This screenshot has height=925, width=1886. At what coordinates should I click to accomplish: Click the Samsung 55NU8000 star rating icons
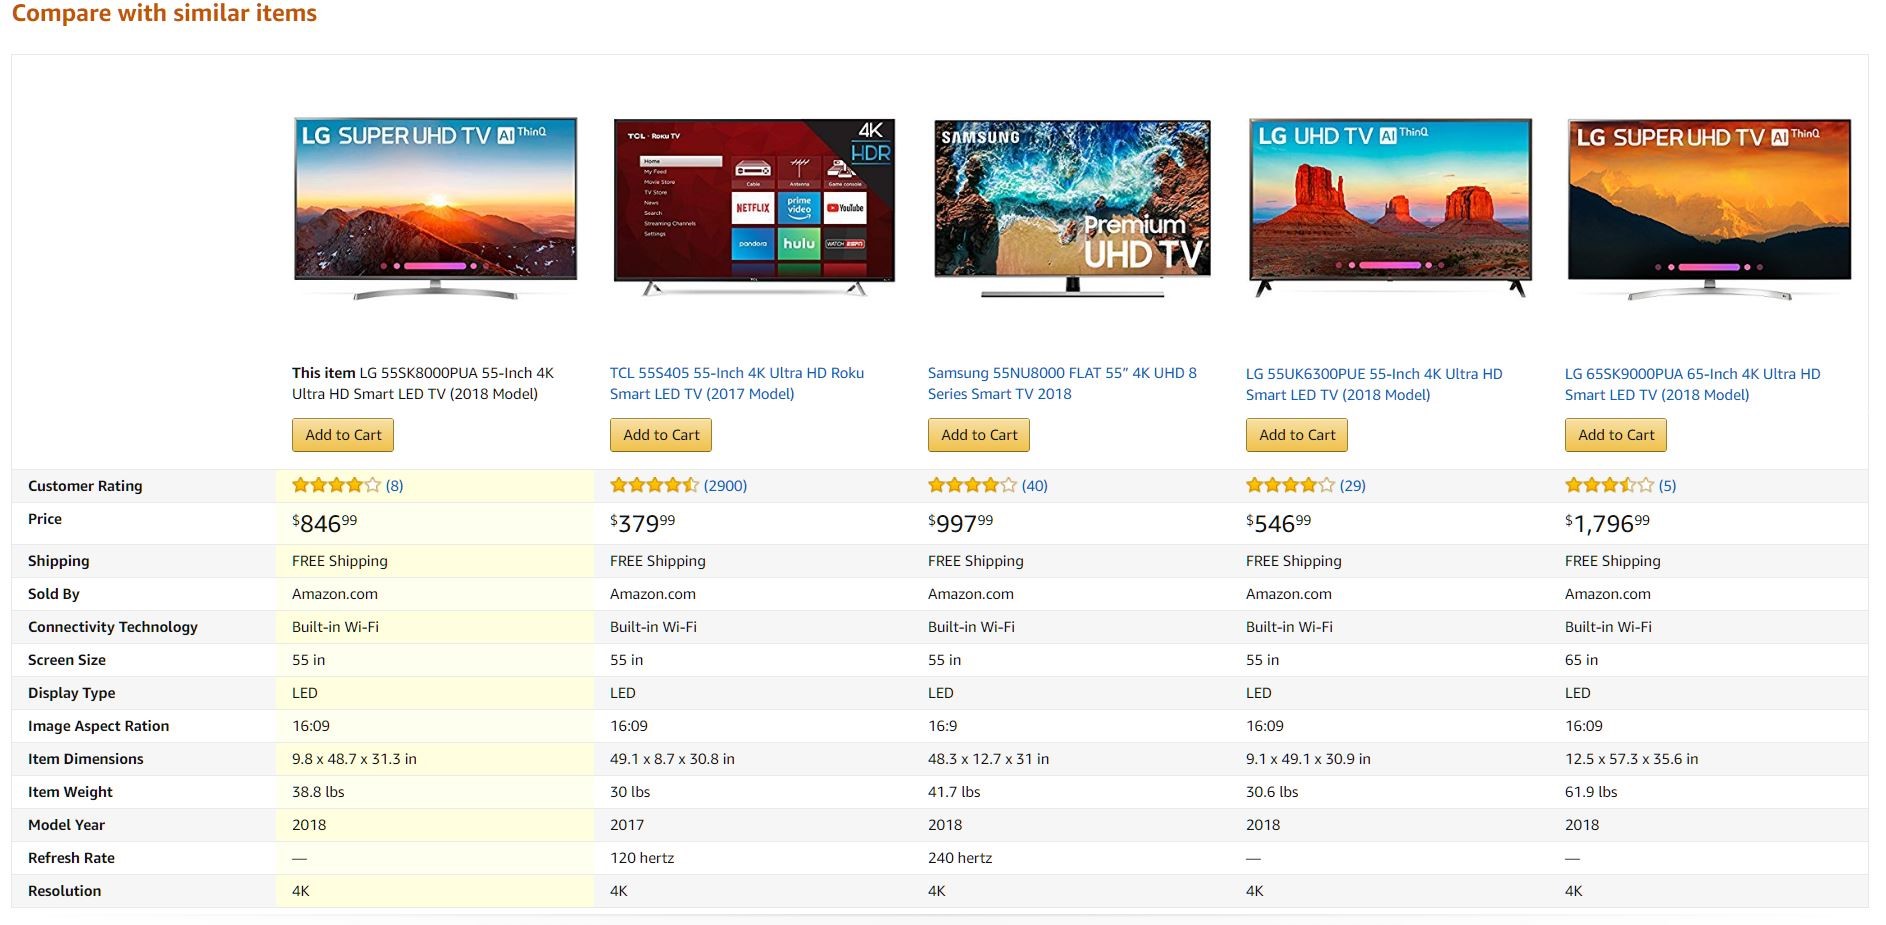click(x=972, y=485)
